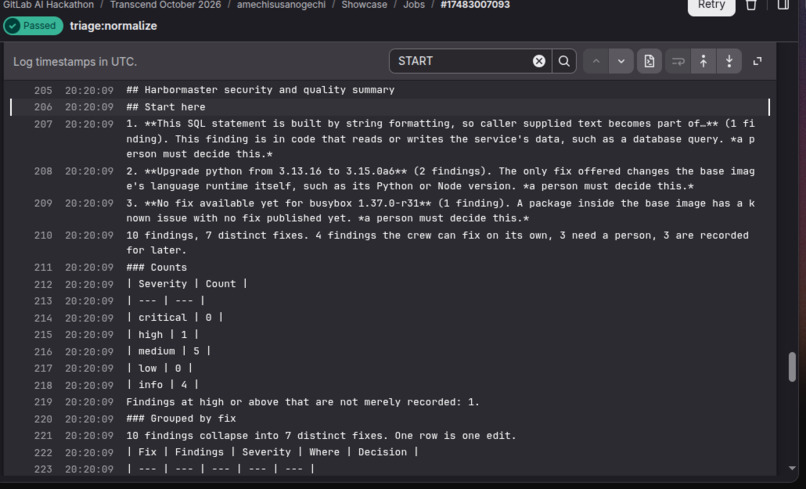Select log line number 205
The width and height of the screenshot is (806, 489).
pyautogui.click(x=43, y=90)
